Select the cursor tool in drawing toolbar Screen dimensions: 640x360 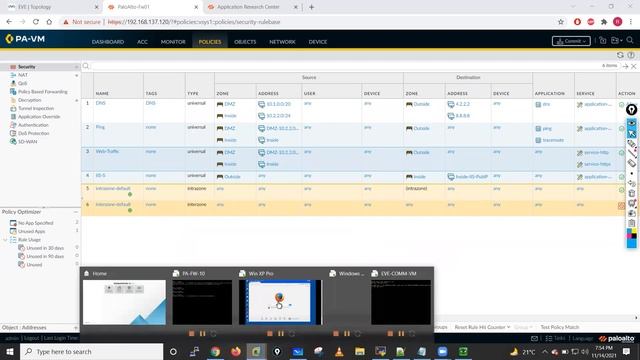pyautogui.click(x=631, y=133)
